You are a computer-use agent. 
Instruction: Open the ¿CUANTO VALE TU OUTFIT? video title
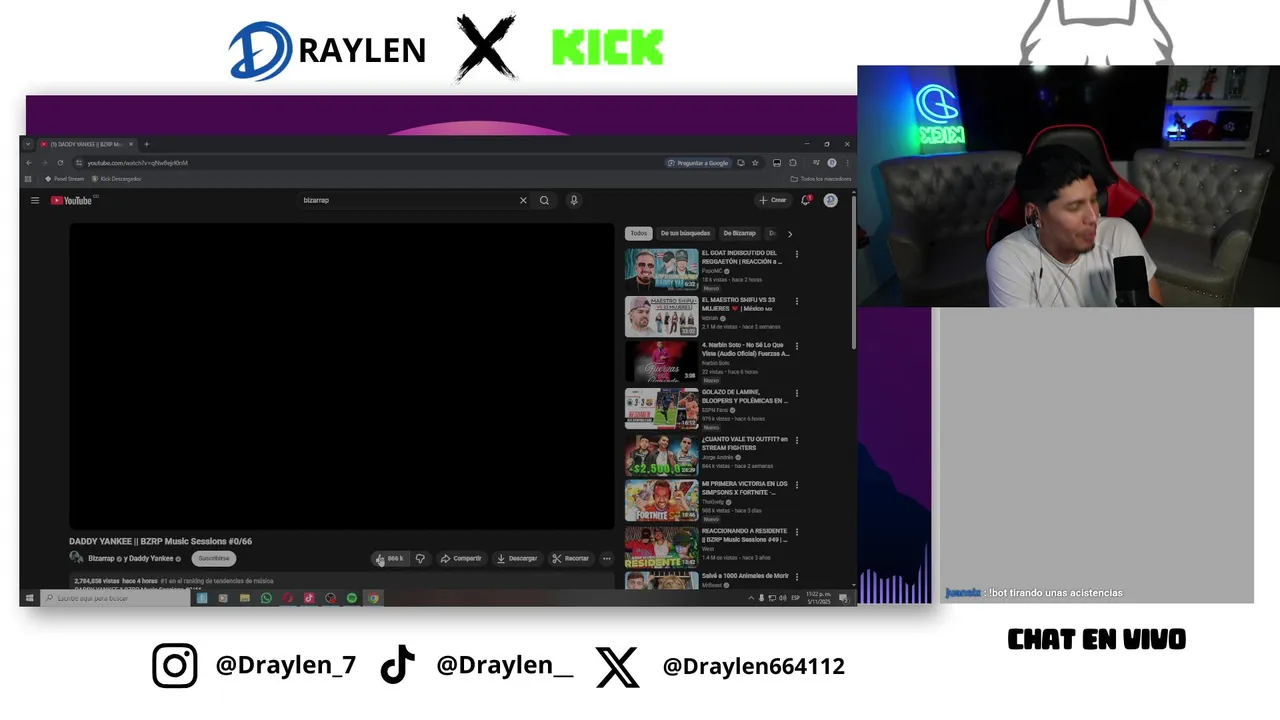[745, 443]
